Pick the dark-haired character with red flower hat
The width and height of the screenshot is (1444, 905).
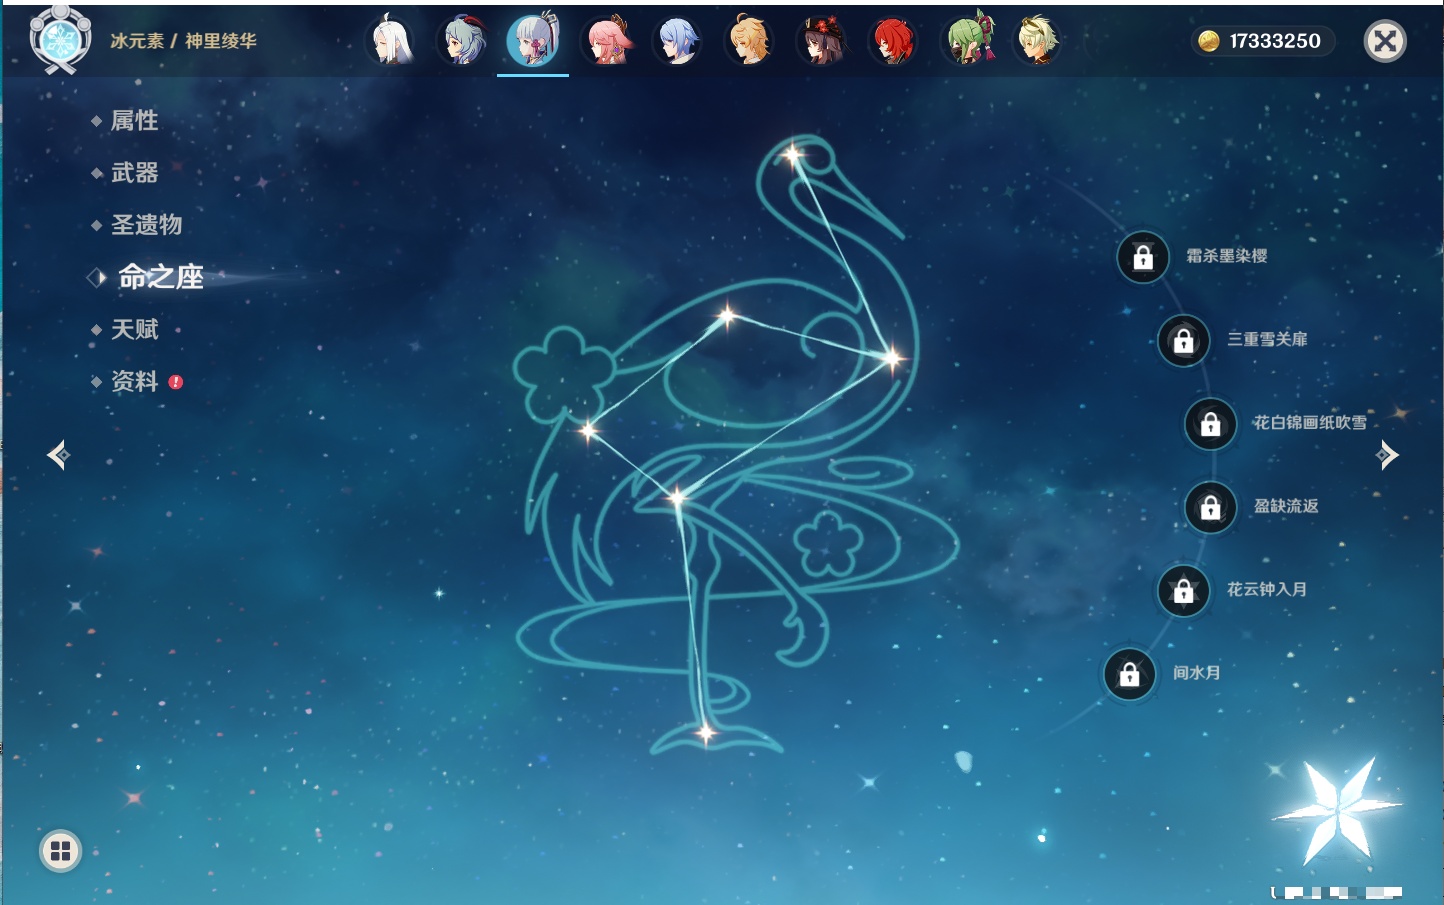click(x=821, y=42)
